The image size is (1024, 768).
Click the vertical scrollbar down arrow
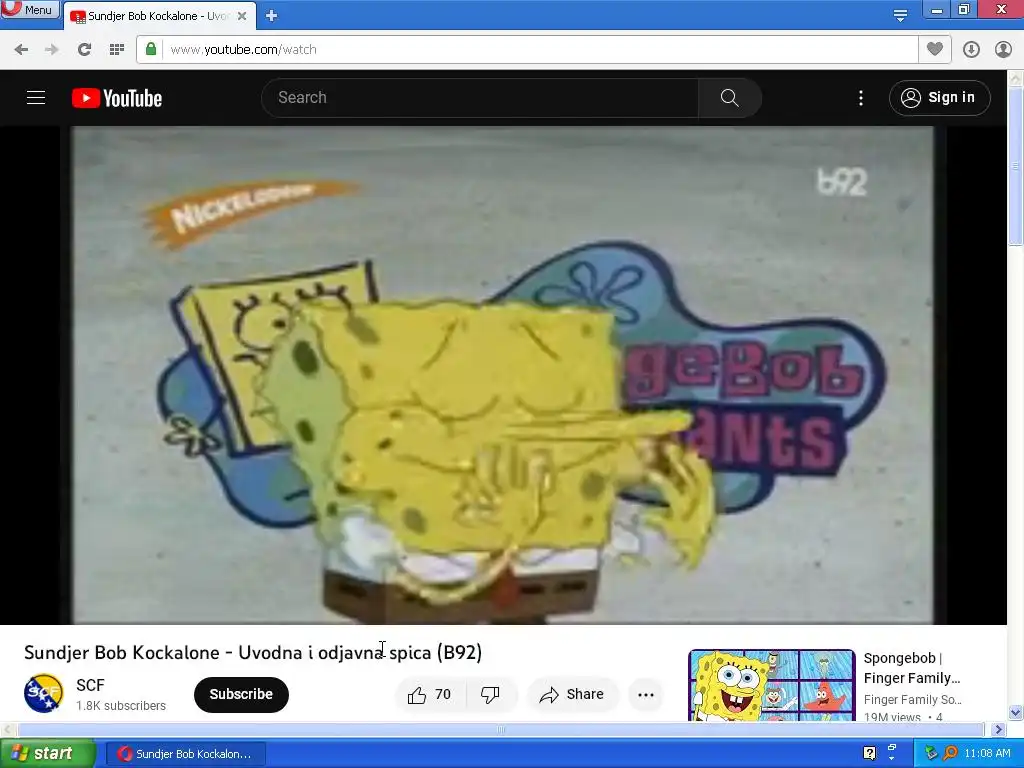pyautogui.click(x=1016, y=712)
